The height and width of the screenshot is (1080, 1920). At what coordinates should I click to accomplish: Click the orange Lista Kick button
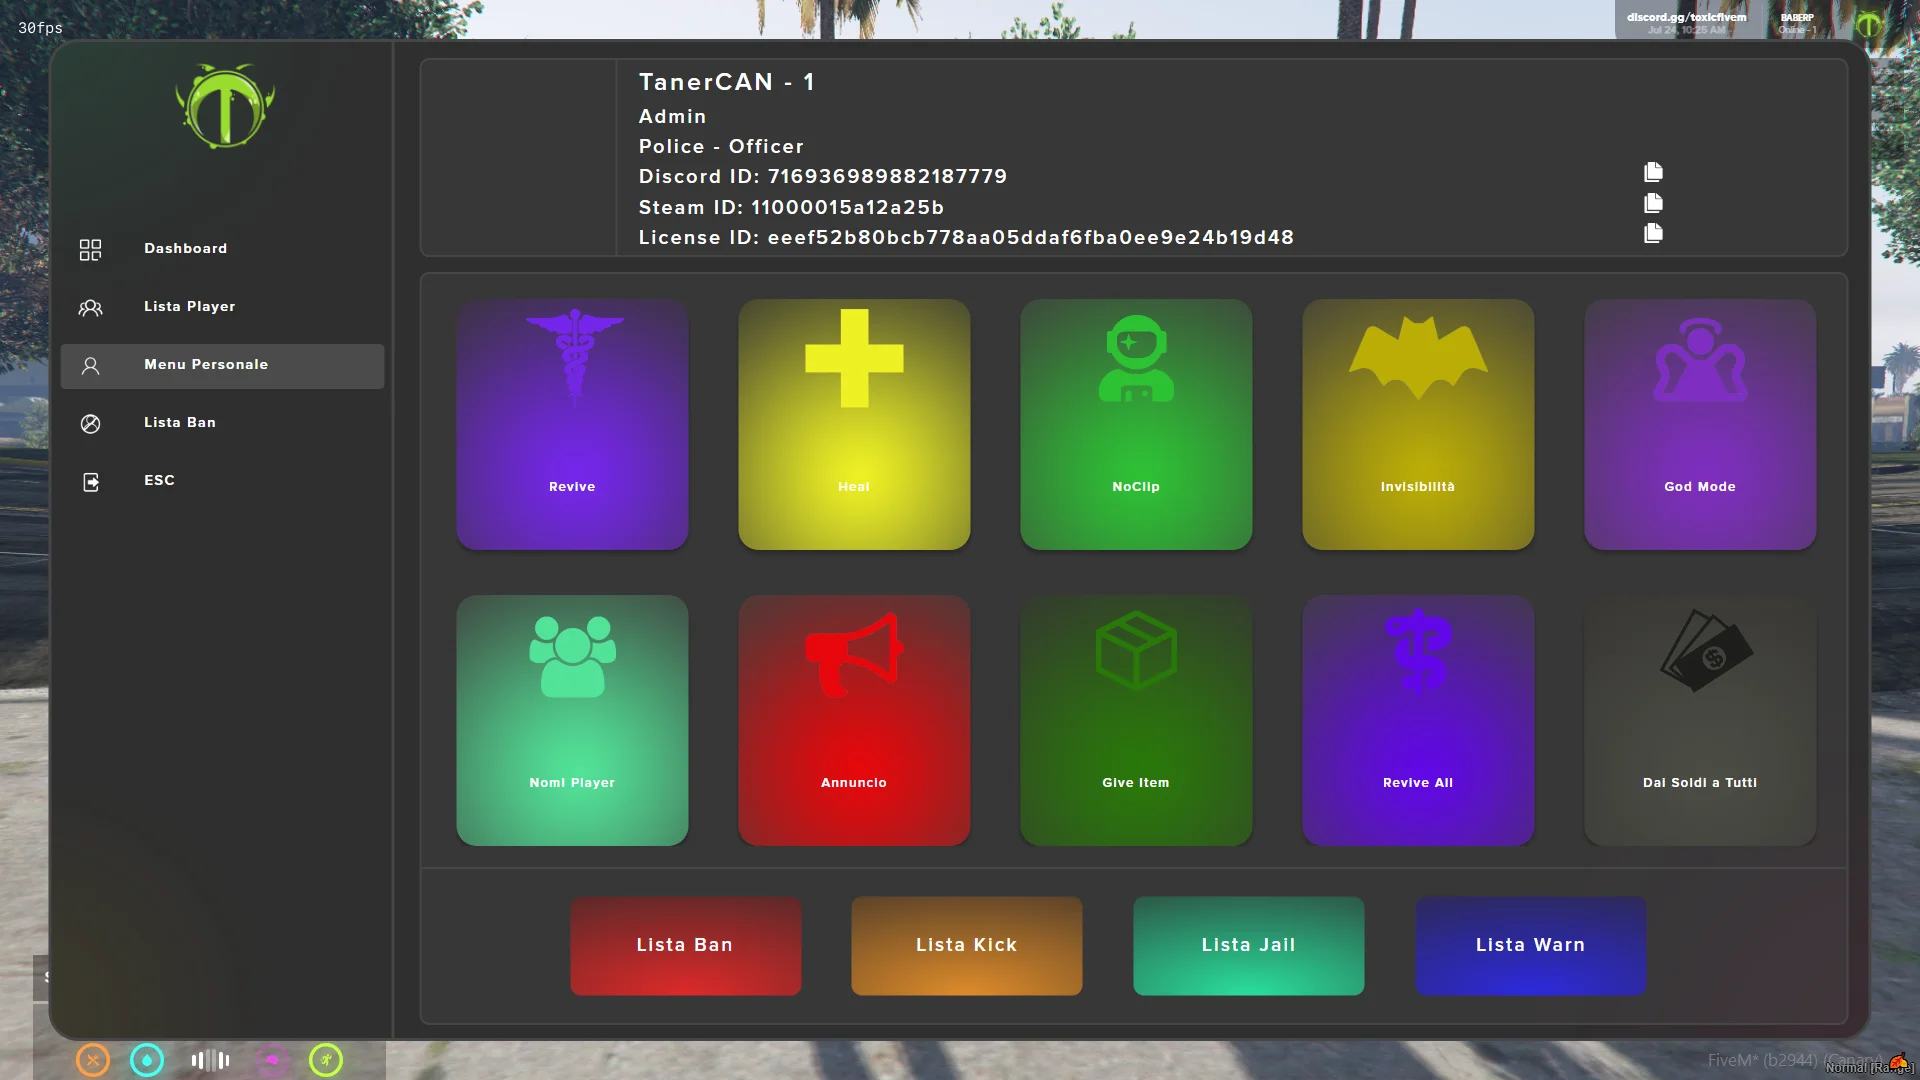(966, 945)
